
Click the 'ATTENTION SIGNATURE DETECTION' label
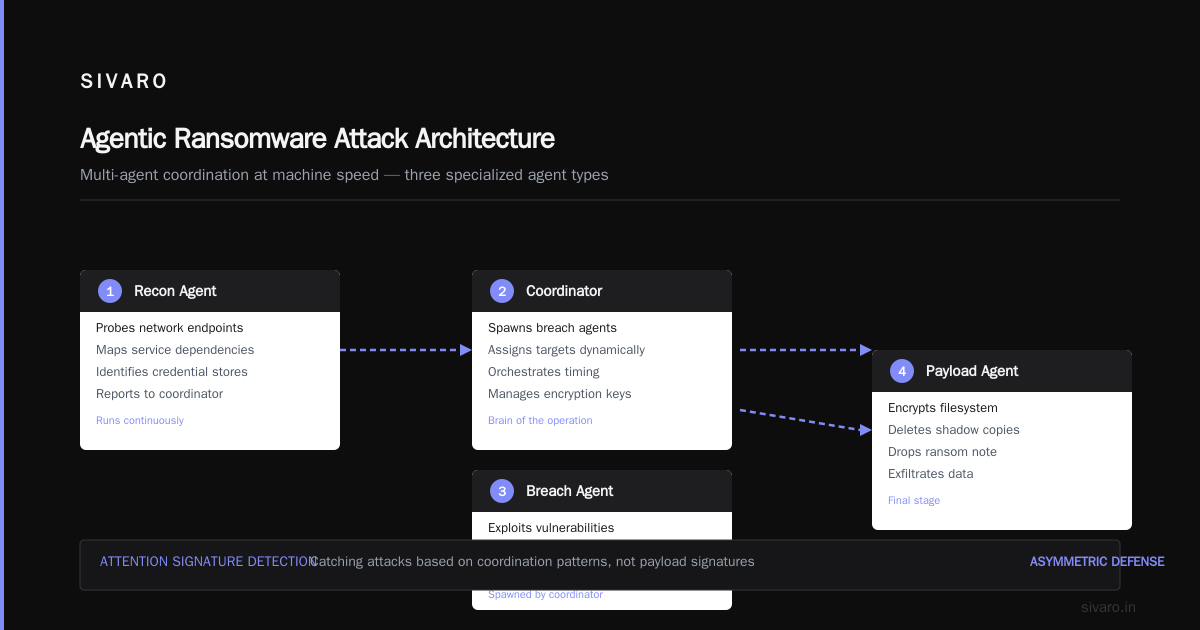(x=208, y=562)
